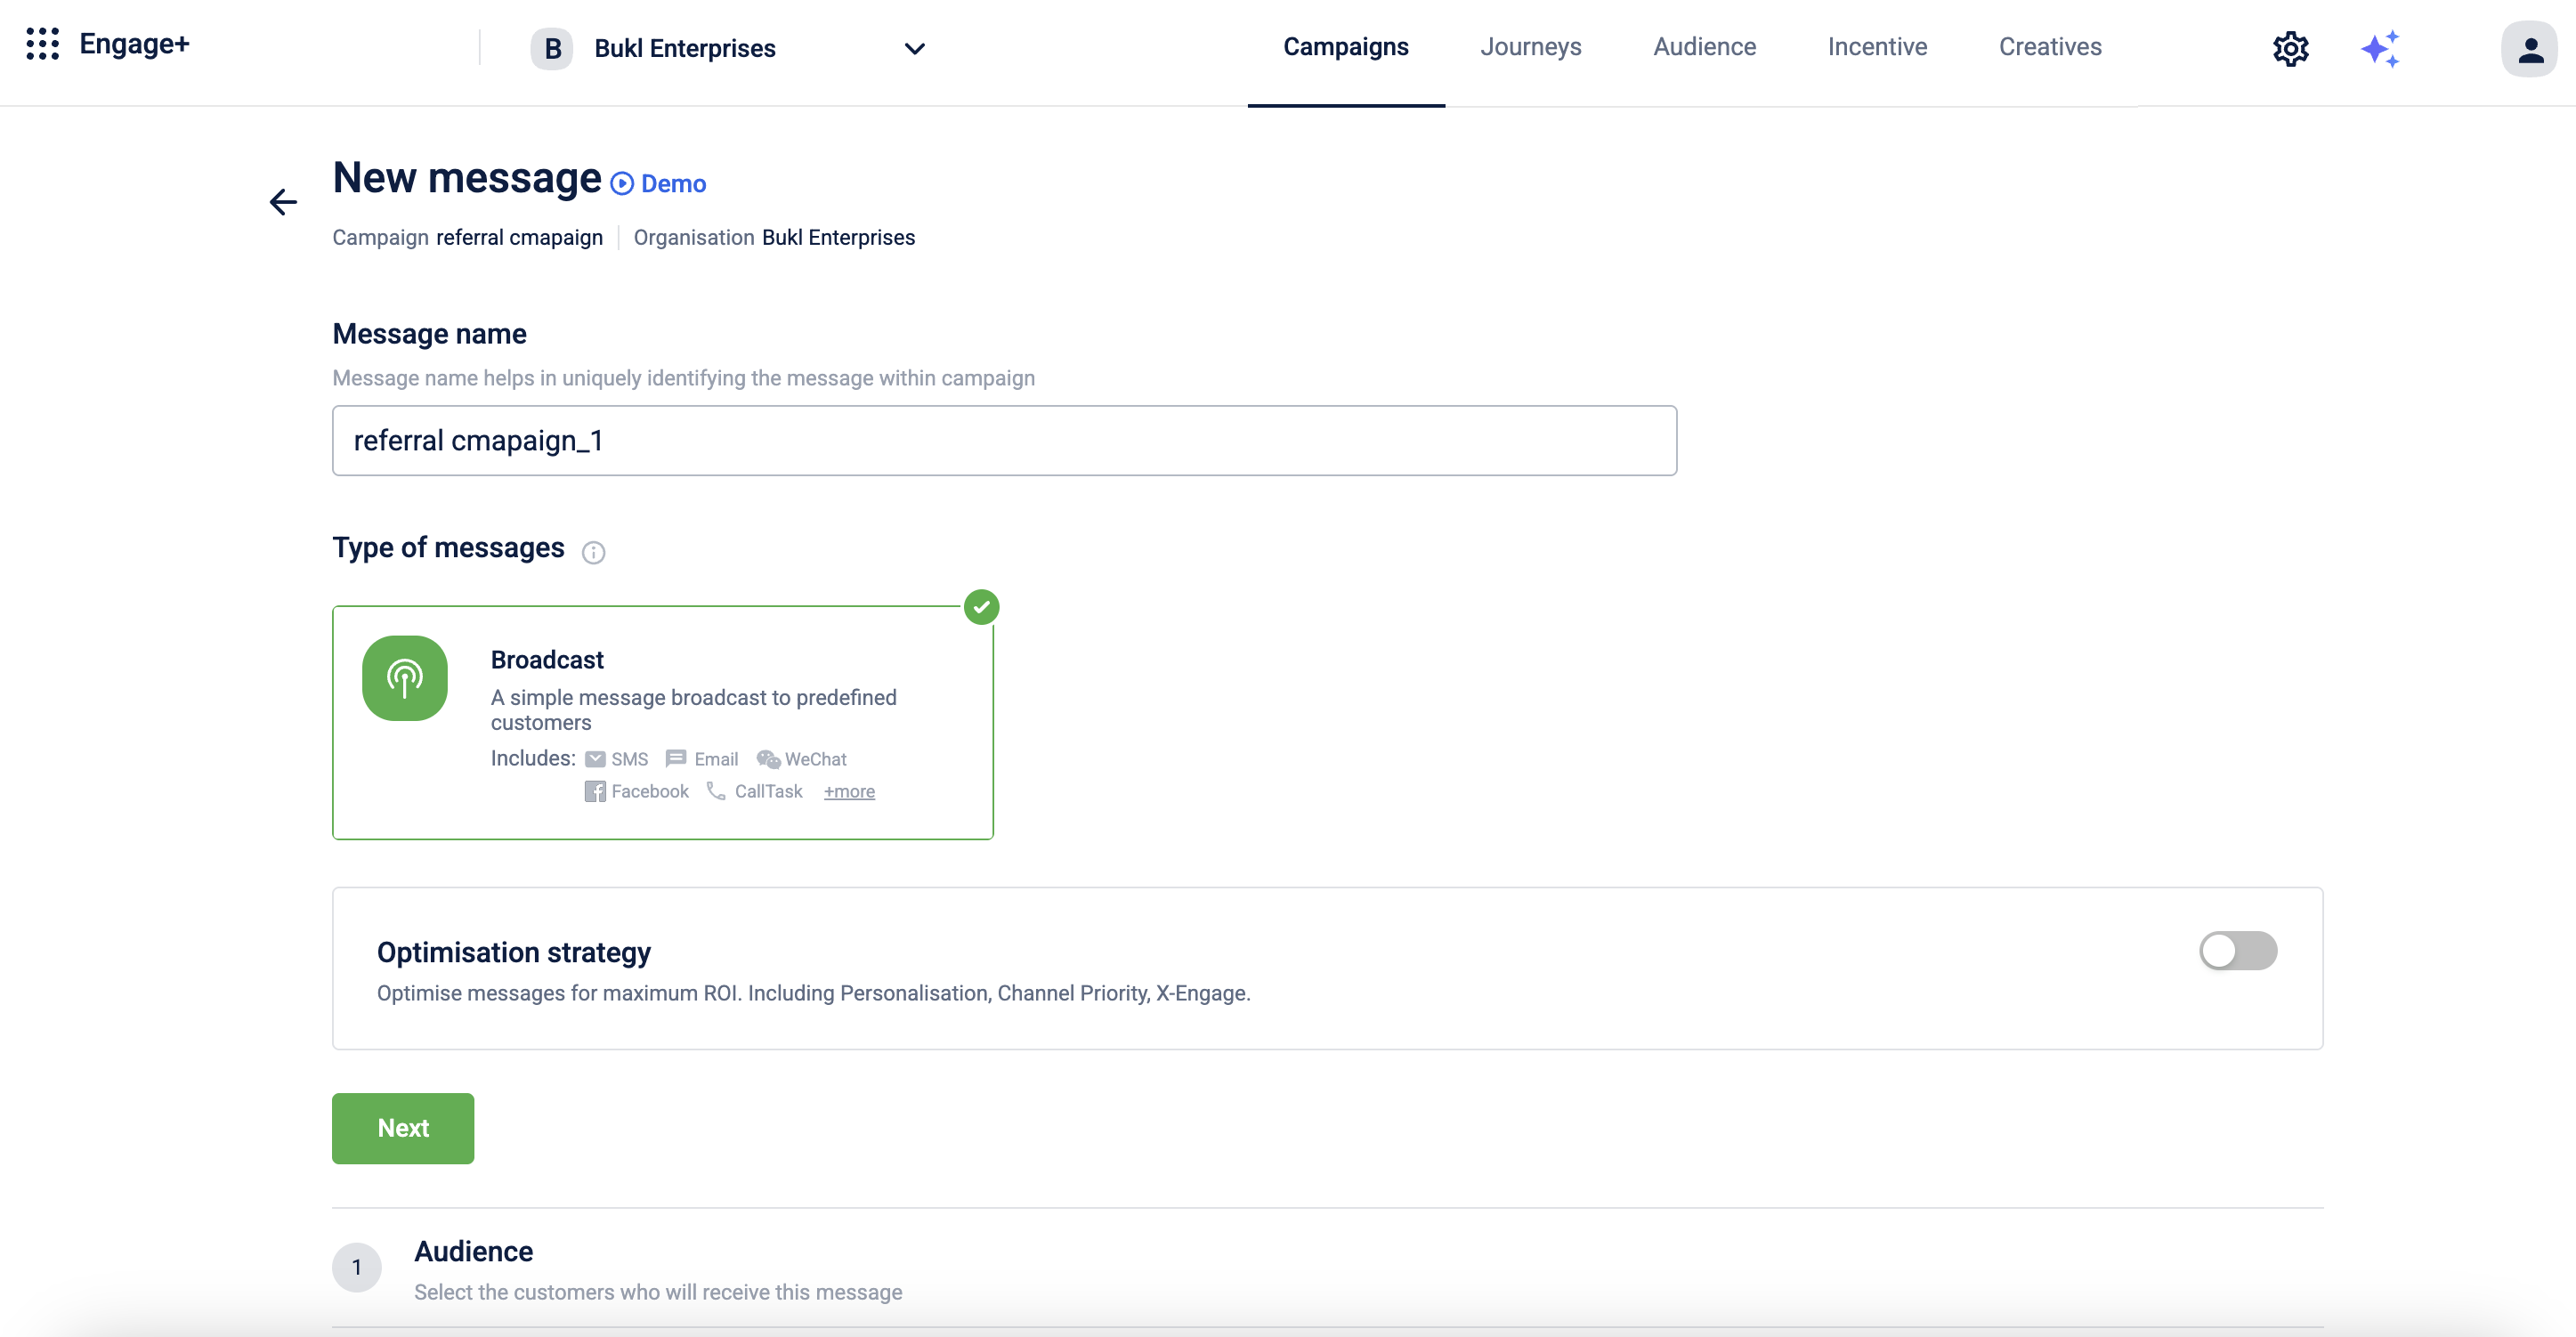The image size is (2576, 1337).
Task: Expand the Bukl Enterprises organisation dropdown
Action: 914,48
